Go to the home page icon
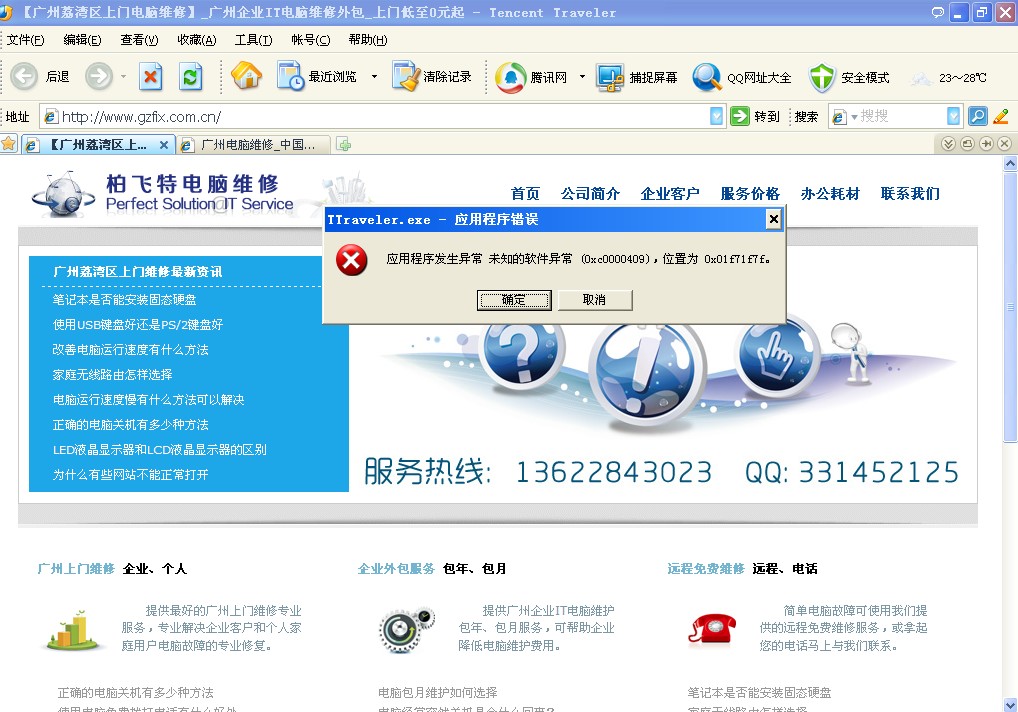Image resolution: width=1018 pixels, height=712 pixels. point(246,76)
